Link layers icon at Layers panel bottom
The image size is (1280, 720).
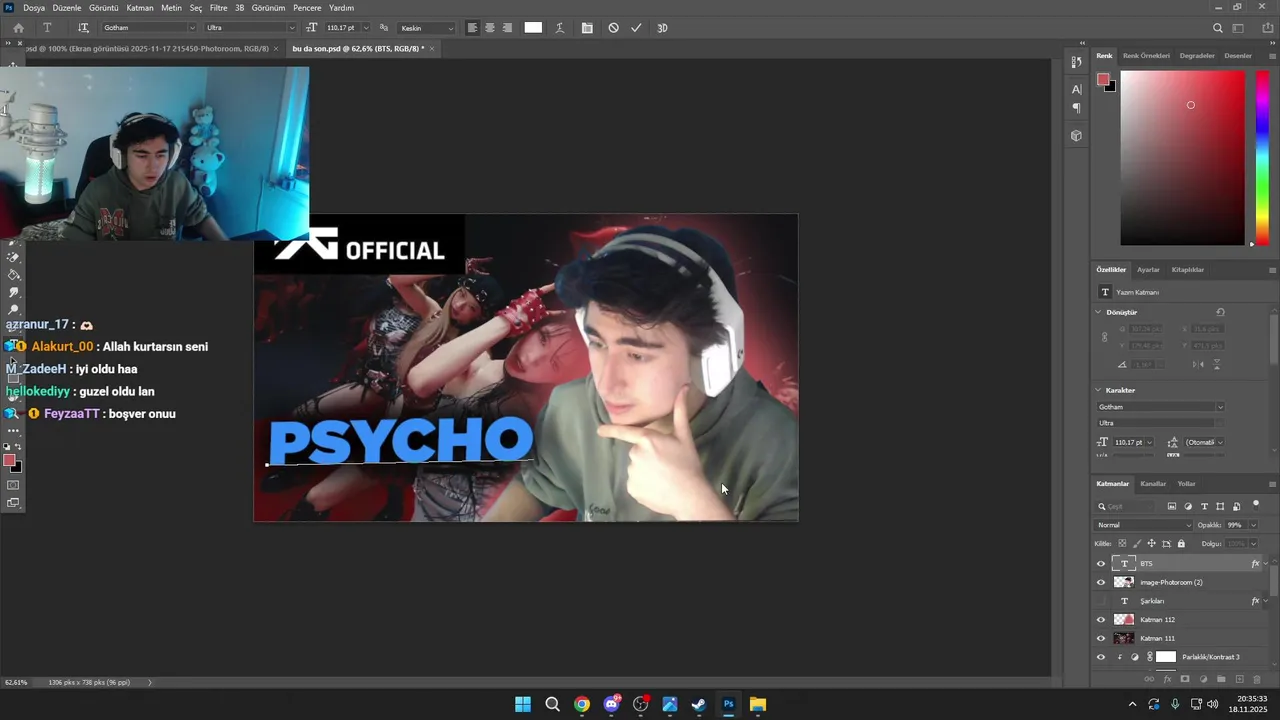[1149, 679]
